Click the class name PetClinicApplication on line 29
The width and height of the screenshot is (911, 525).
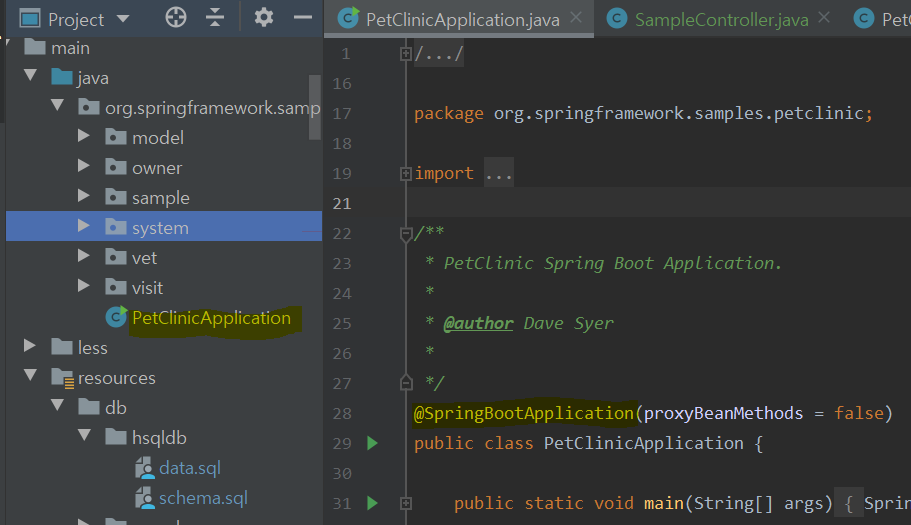point(643,443)
